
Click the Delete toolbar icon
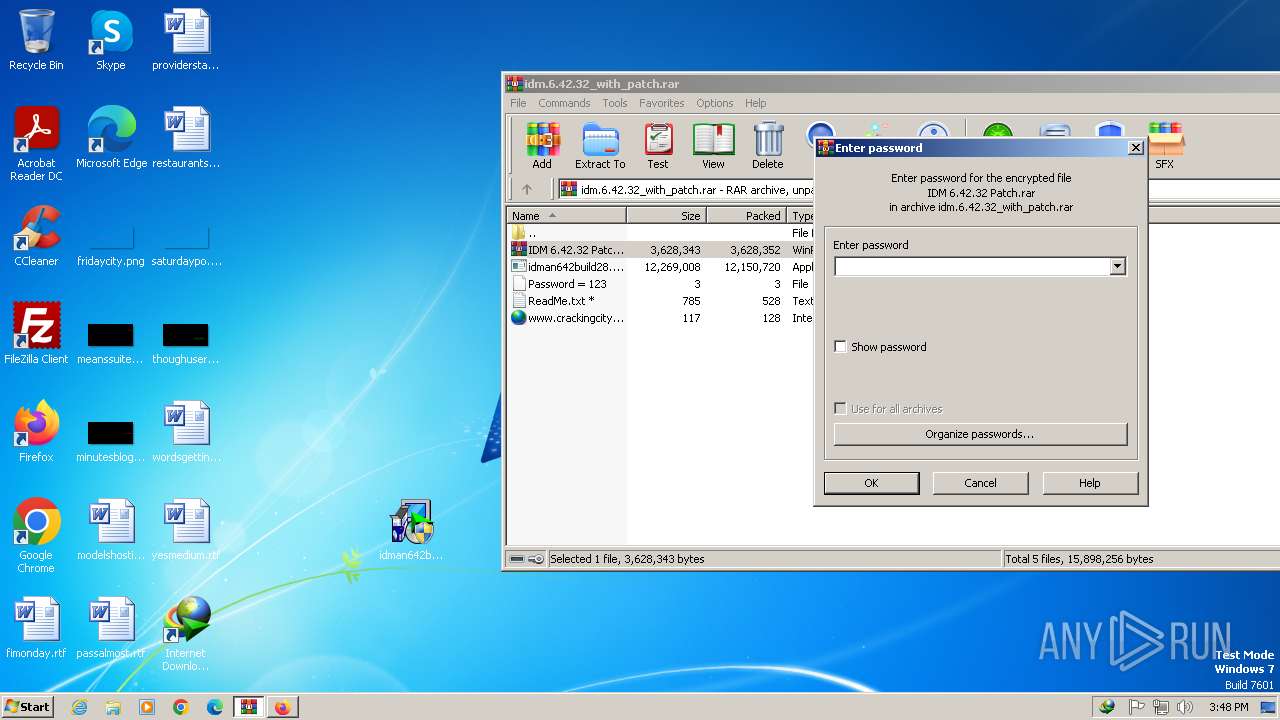tap(768, 145)
